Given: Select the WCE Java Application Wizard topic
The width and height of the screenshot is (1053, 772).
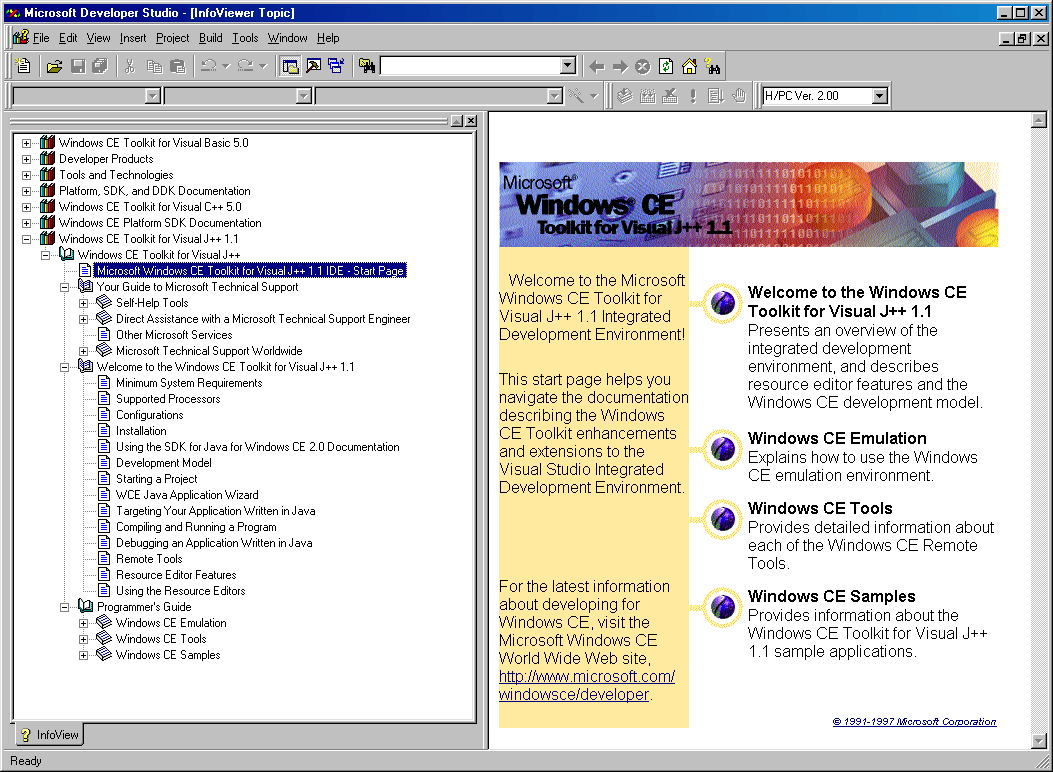Looking at the screenshot, I should pyautogui.click(x=187, y=495).
